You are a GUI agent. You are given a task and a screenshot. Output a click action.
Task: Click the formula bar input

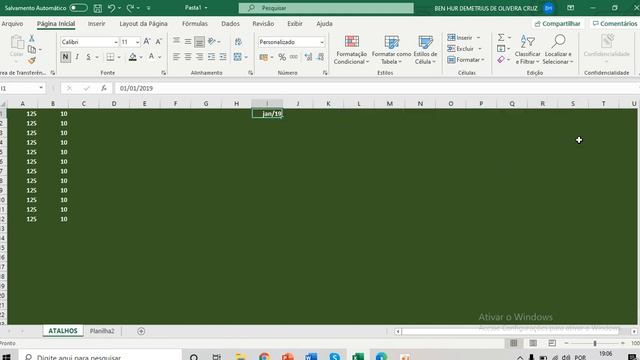click(376, 88)
